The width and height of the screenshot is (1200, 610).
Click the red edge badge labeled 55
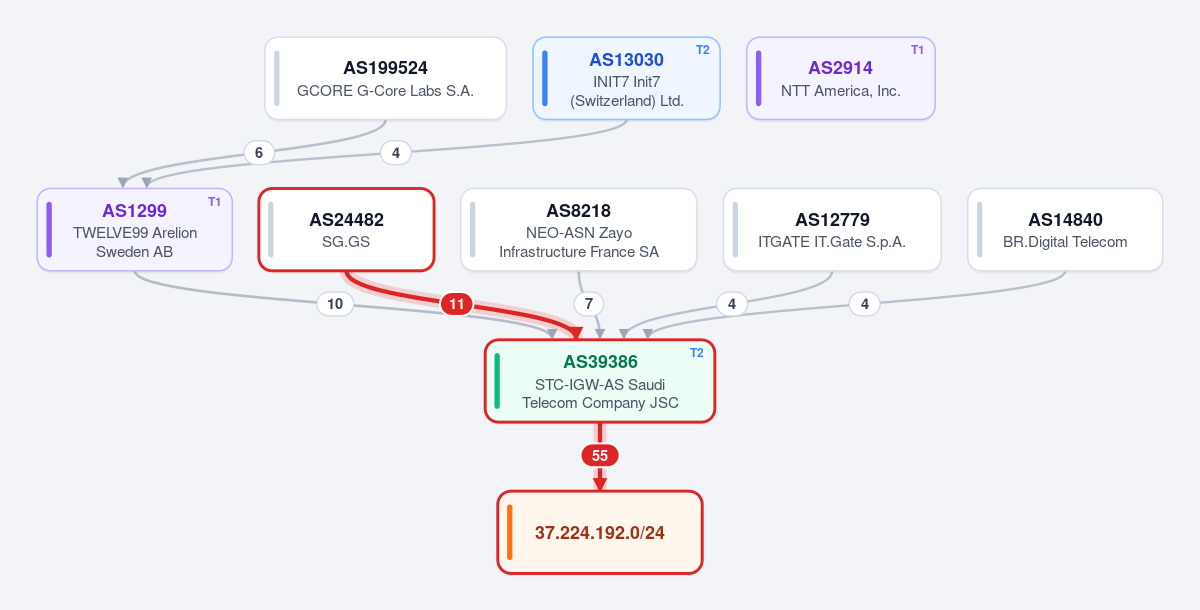coord(600,455)
